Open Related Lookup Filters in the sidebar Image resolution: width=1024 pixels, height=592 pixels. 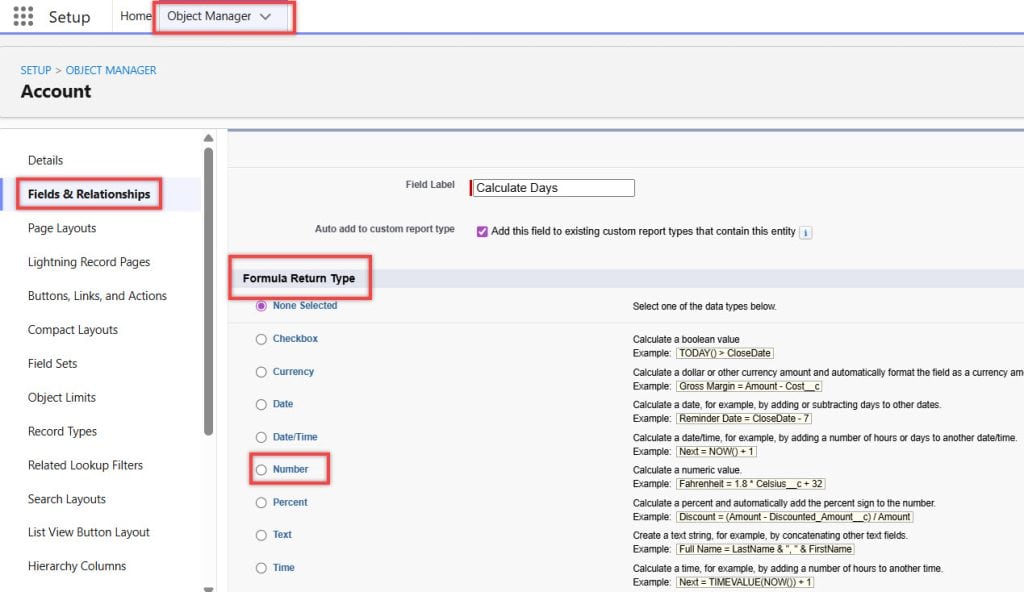click(x=85, y=465)
